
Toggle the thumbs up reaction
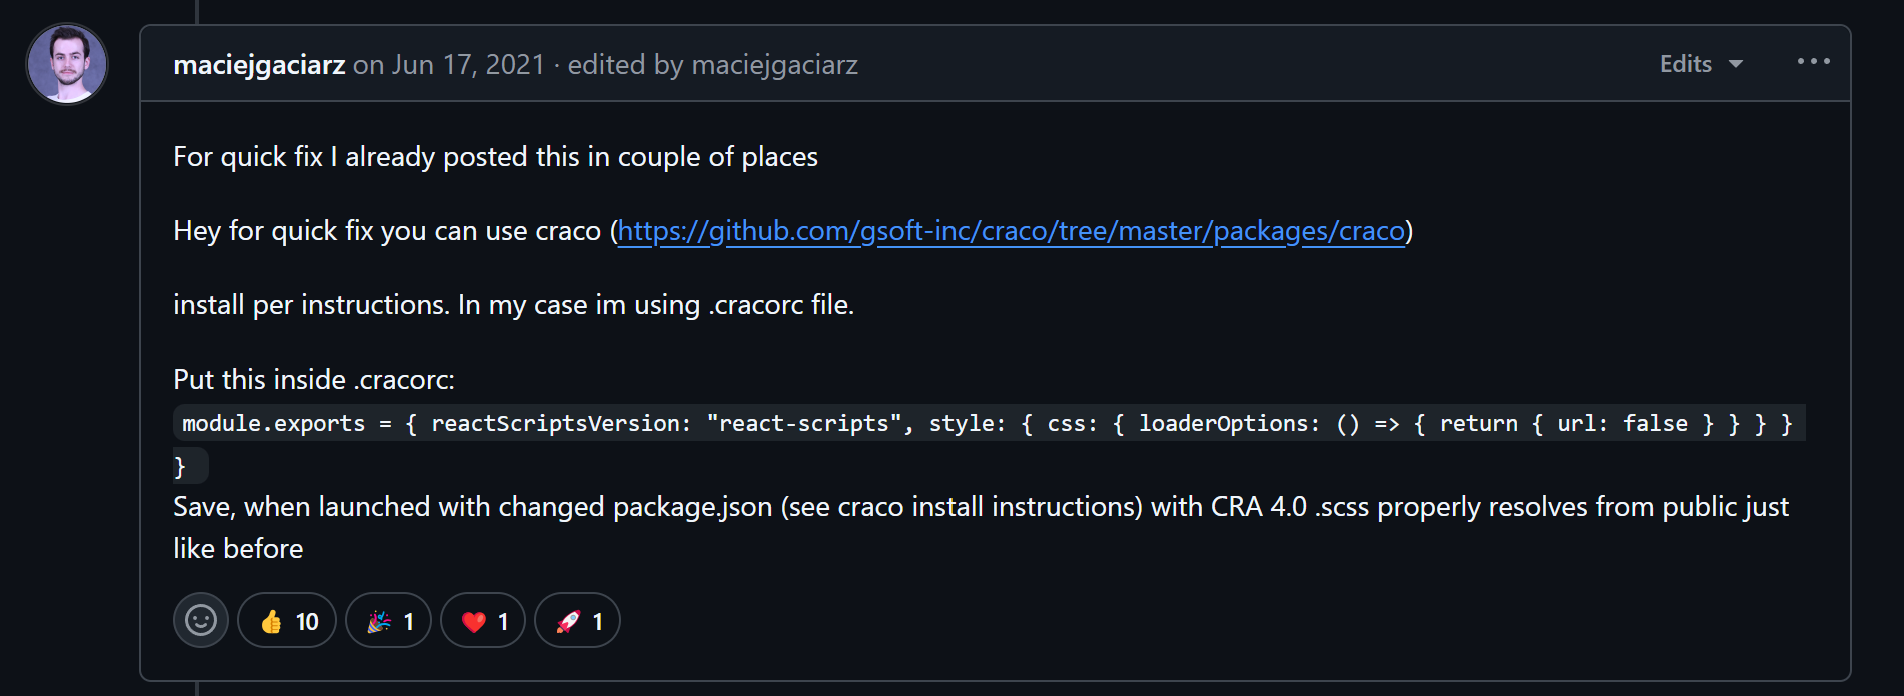pyautogui.click(x=287, y=620)
